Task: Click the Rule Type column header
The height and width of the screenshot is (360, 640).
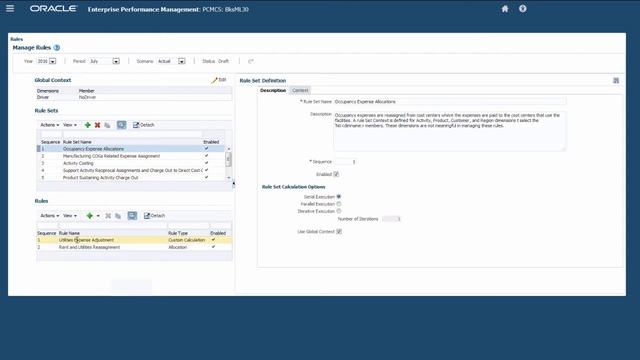Action: [178, 233]
